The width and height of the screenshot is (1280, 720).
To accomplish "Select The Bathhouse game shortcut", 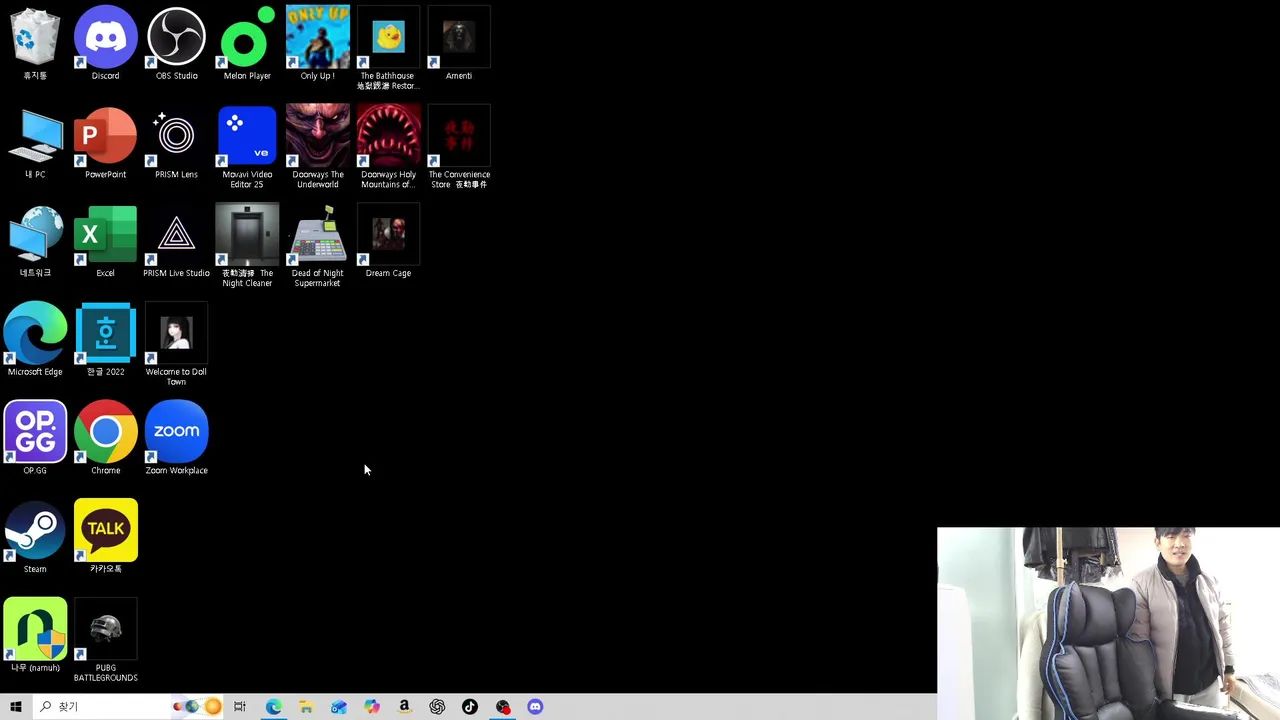I will [388, 48].
